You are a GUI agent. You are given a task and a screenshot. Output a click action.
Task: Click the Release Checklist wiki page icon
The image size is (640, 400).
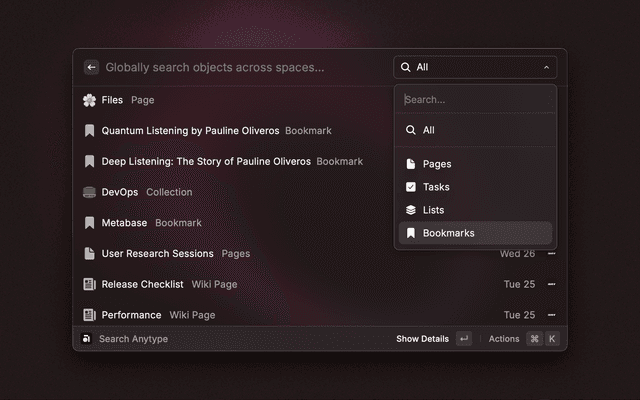click(89, 284)
